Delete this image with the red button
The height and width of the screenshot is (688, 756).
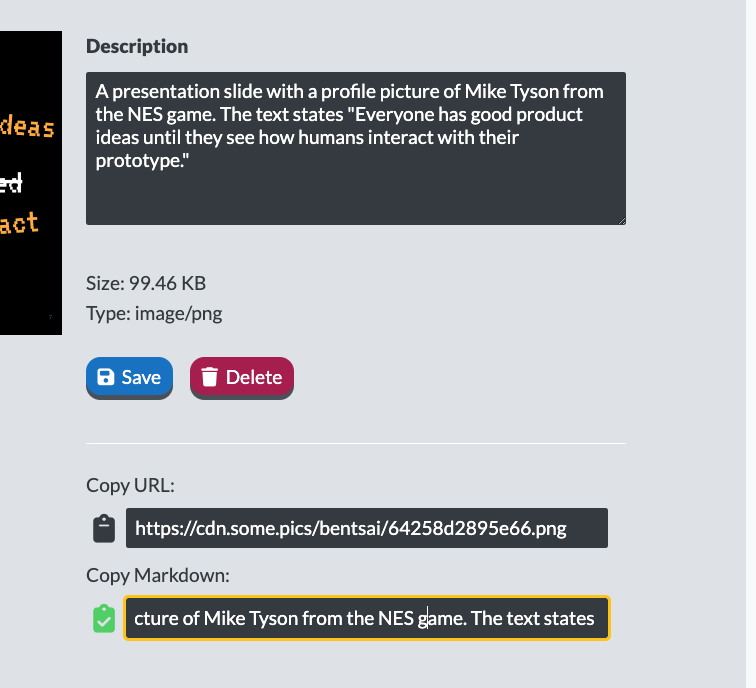coord(242,377)
